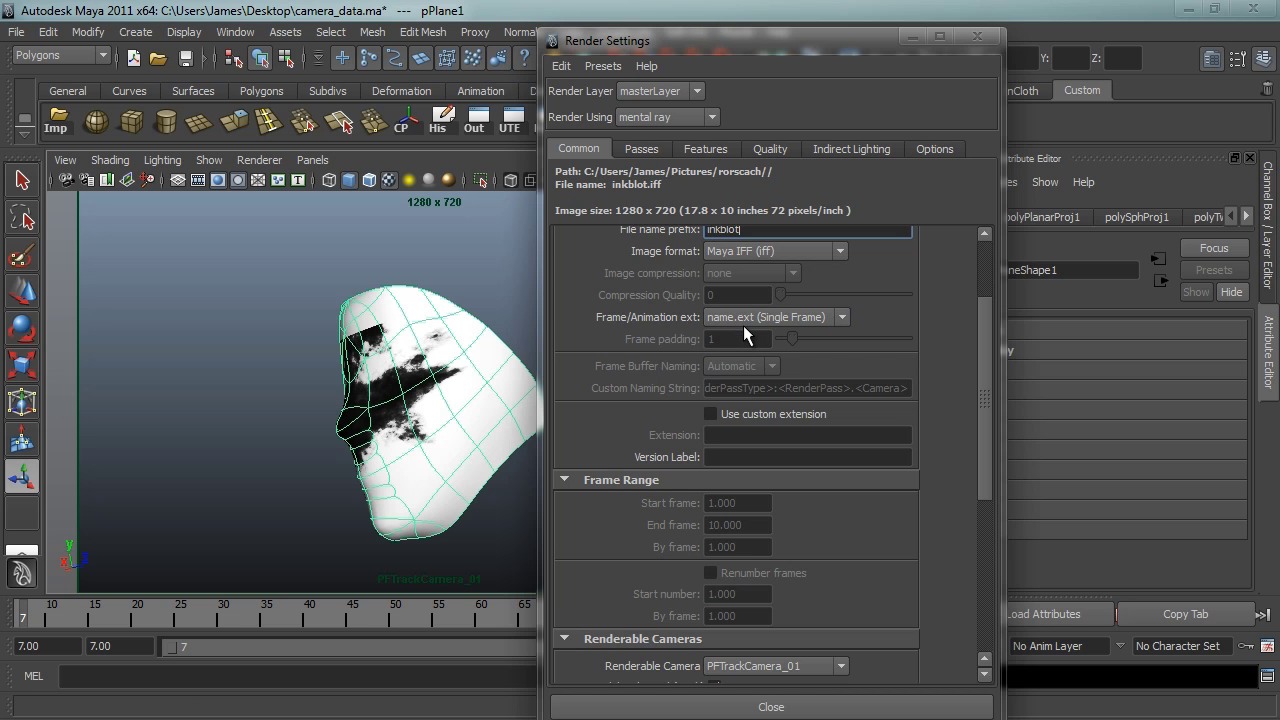Screen dimensions: 1280x720
Task: Collapse the Frame Range section
Action: [564, 480]
